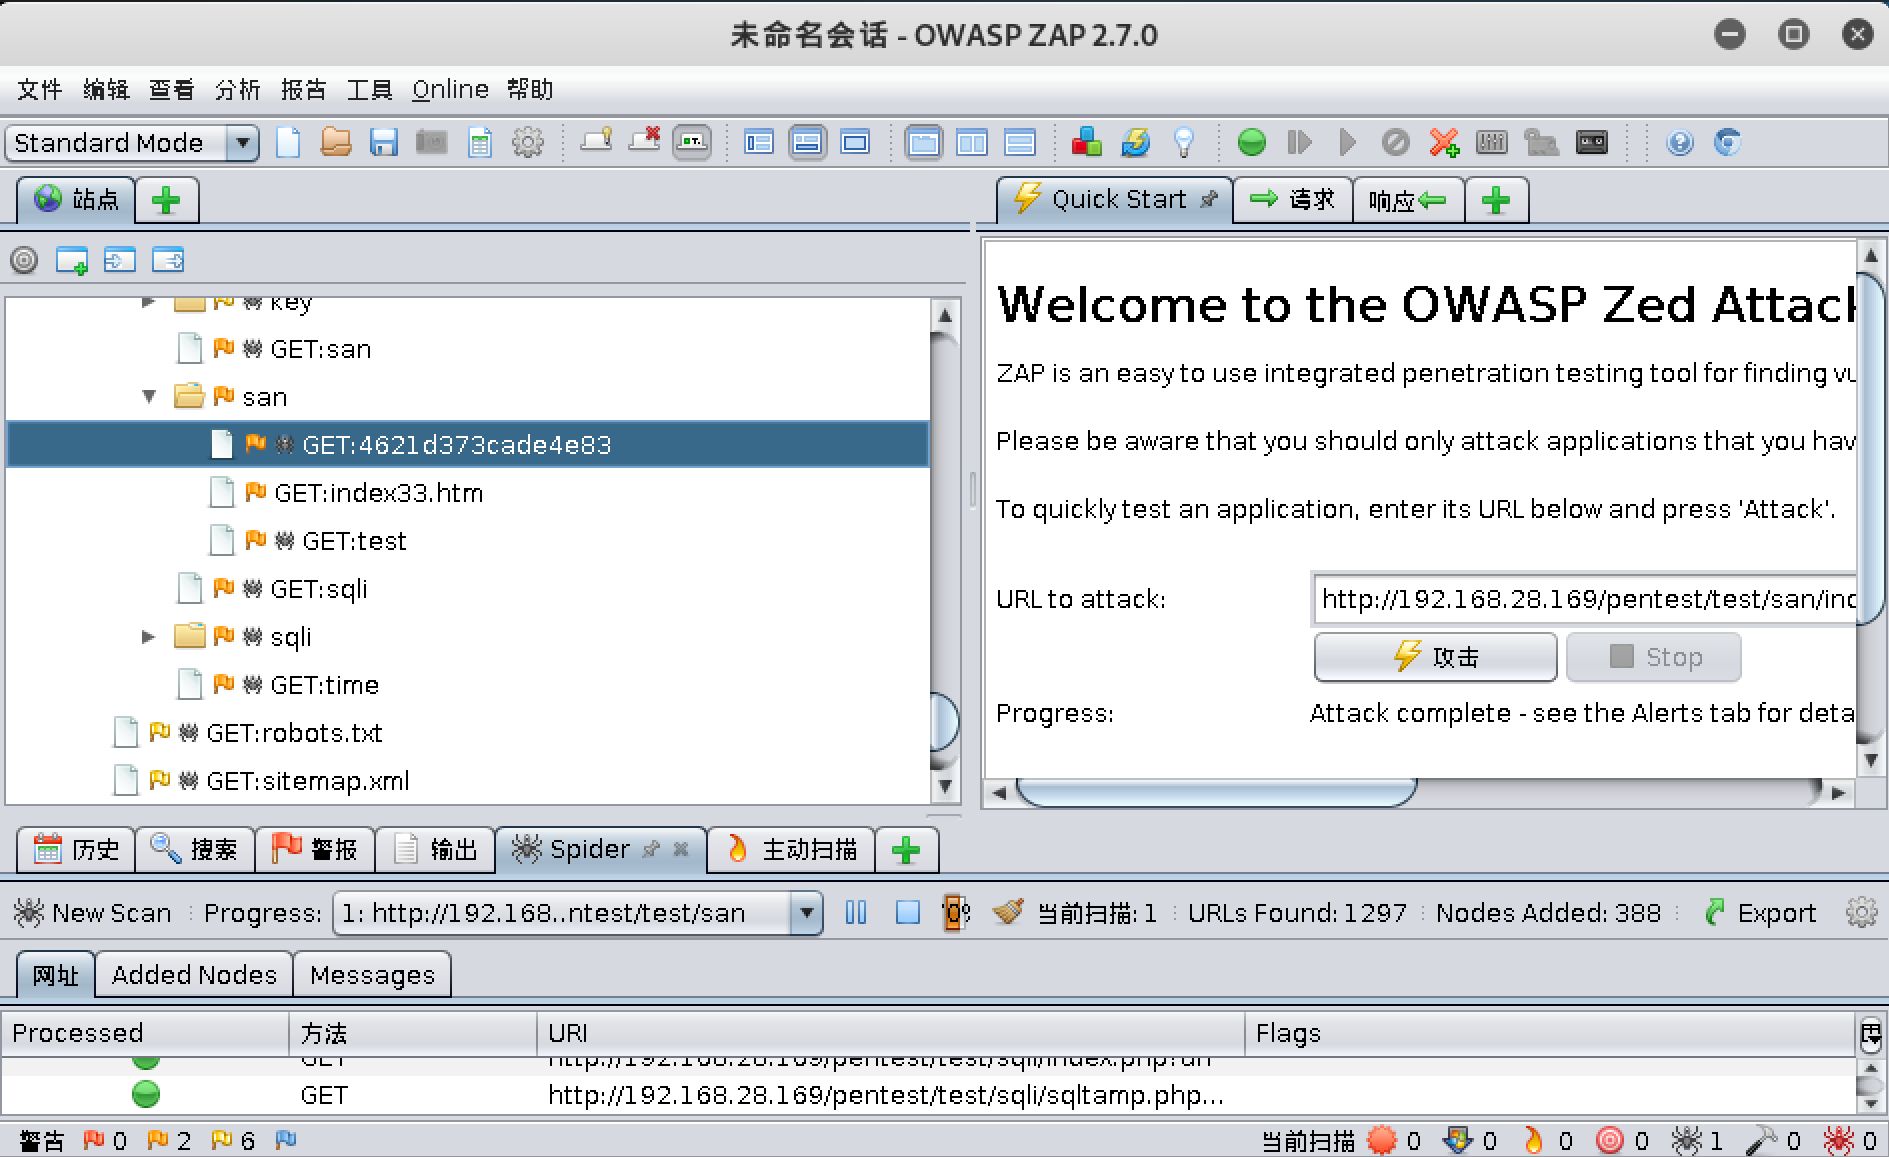Open the spider Progress scan dropdown

577,913
